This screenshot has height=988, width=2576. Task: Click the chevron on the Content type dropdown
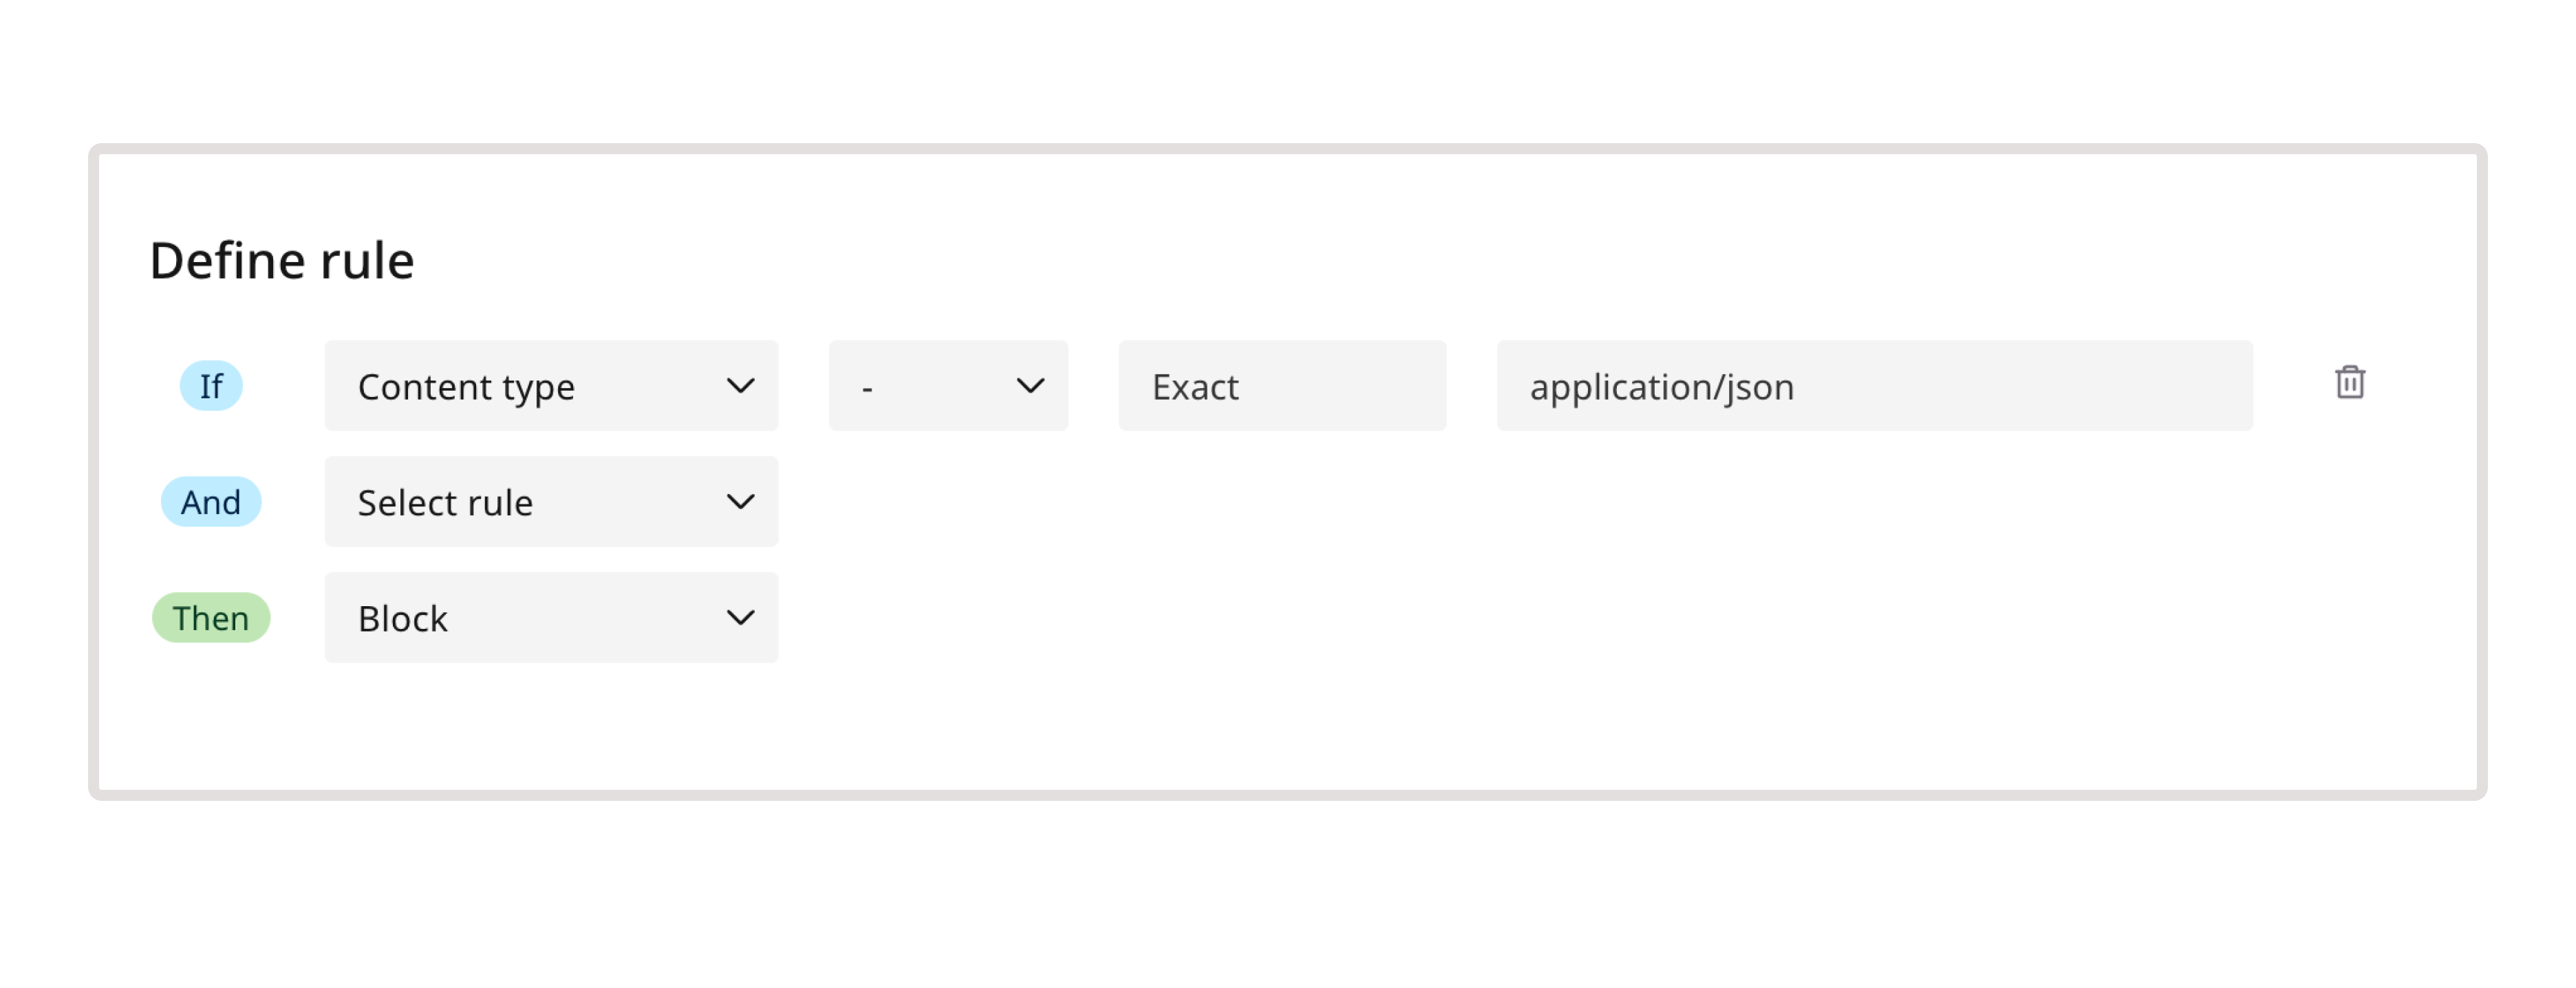[x=740, y=385]
